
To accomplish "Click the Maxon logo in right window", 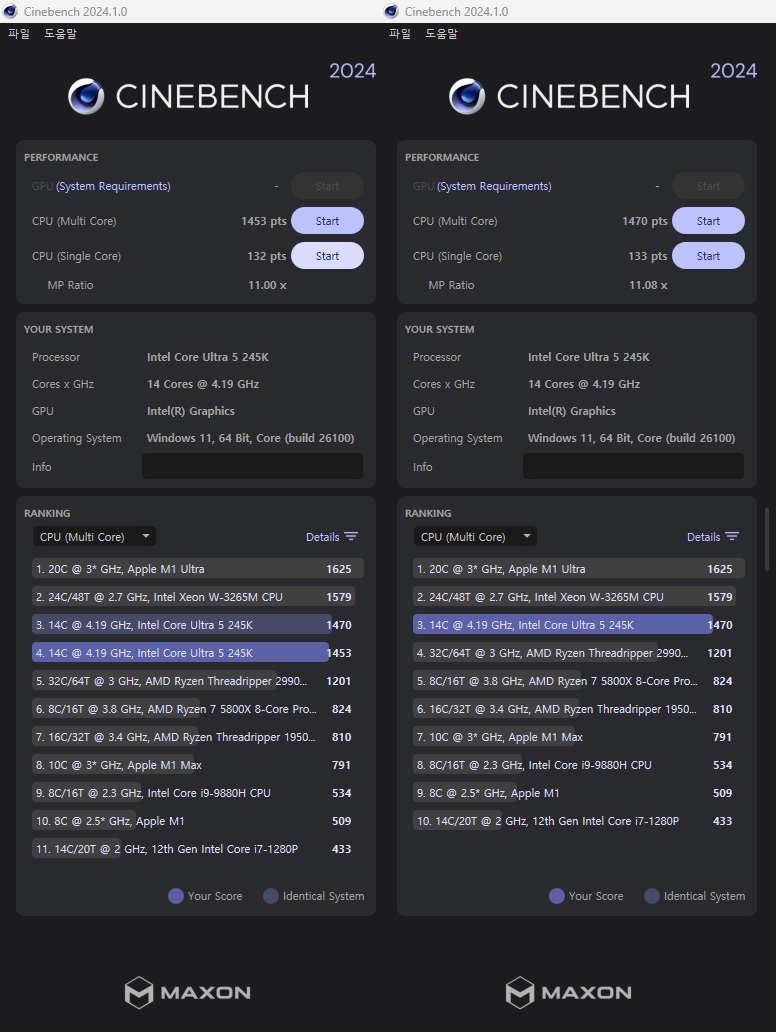I will pos(569,993).
